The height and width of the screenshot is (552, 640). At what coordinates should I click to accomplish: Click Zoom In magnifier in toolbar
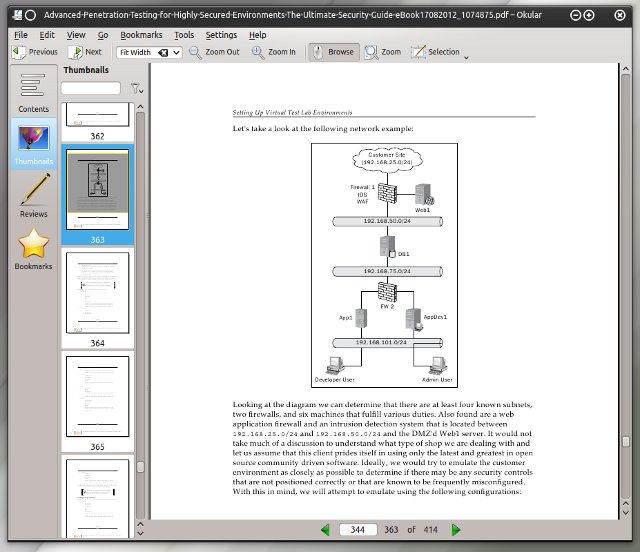[x=273, y=52]
